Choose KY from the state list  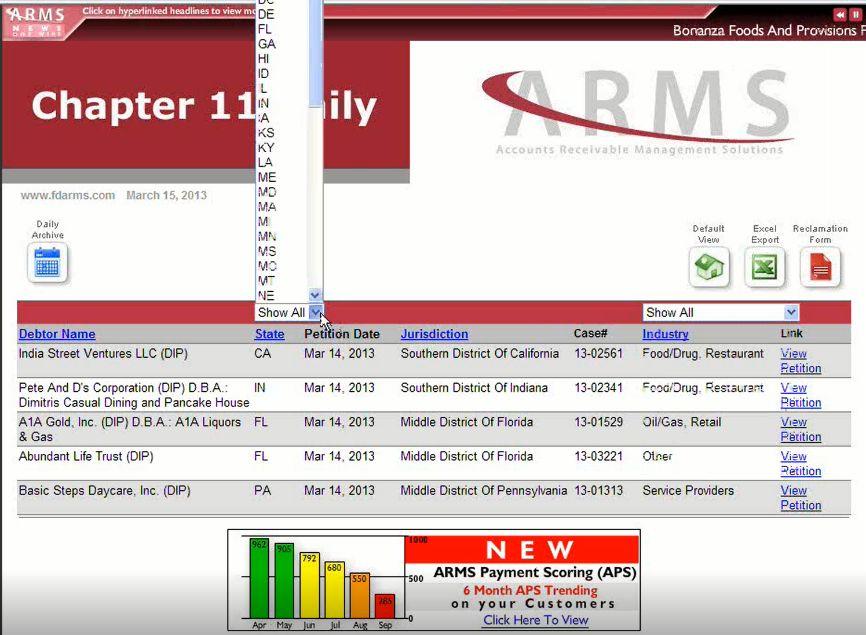(266, 147)
